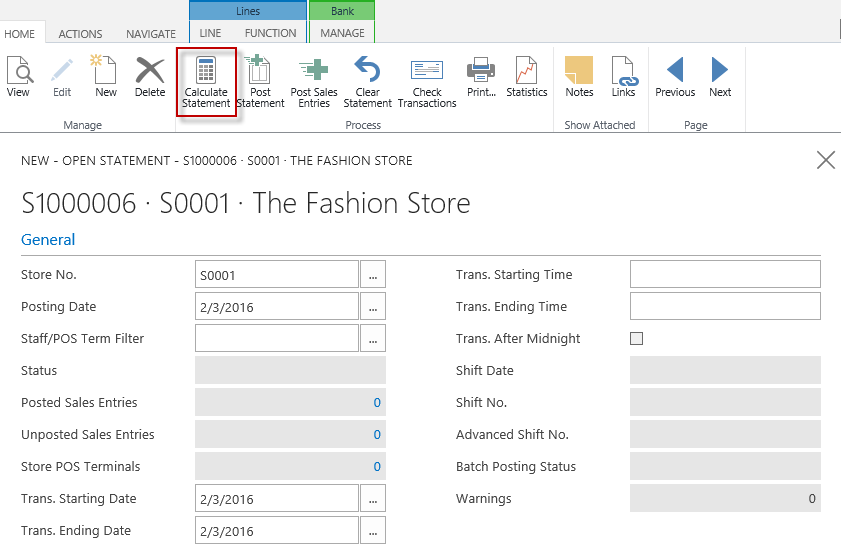This screenshot has width=841, height=549.
Task: Select Post Sales Entries in ribbon
Action: coord(314,80)
